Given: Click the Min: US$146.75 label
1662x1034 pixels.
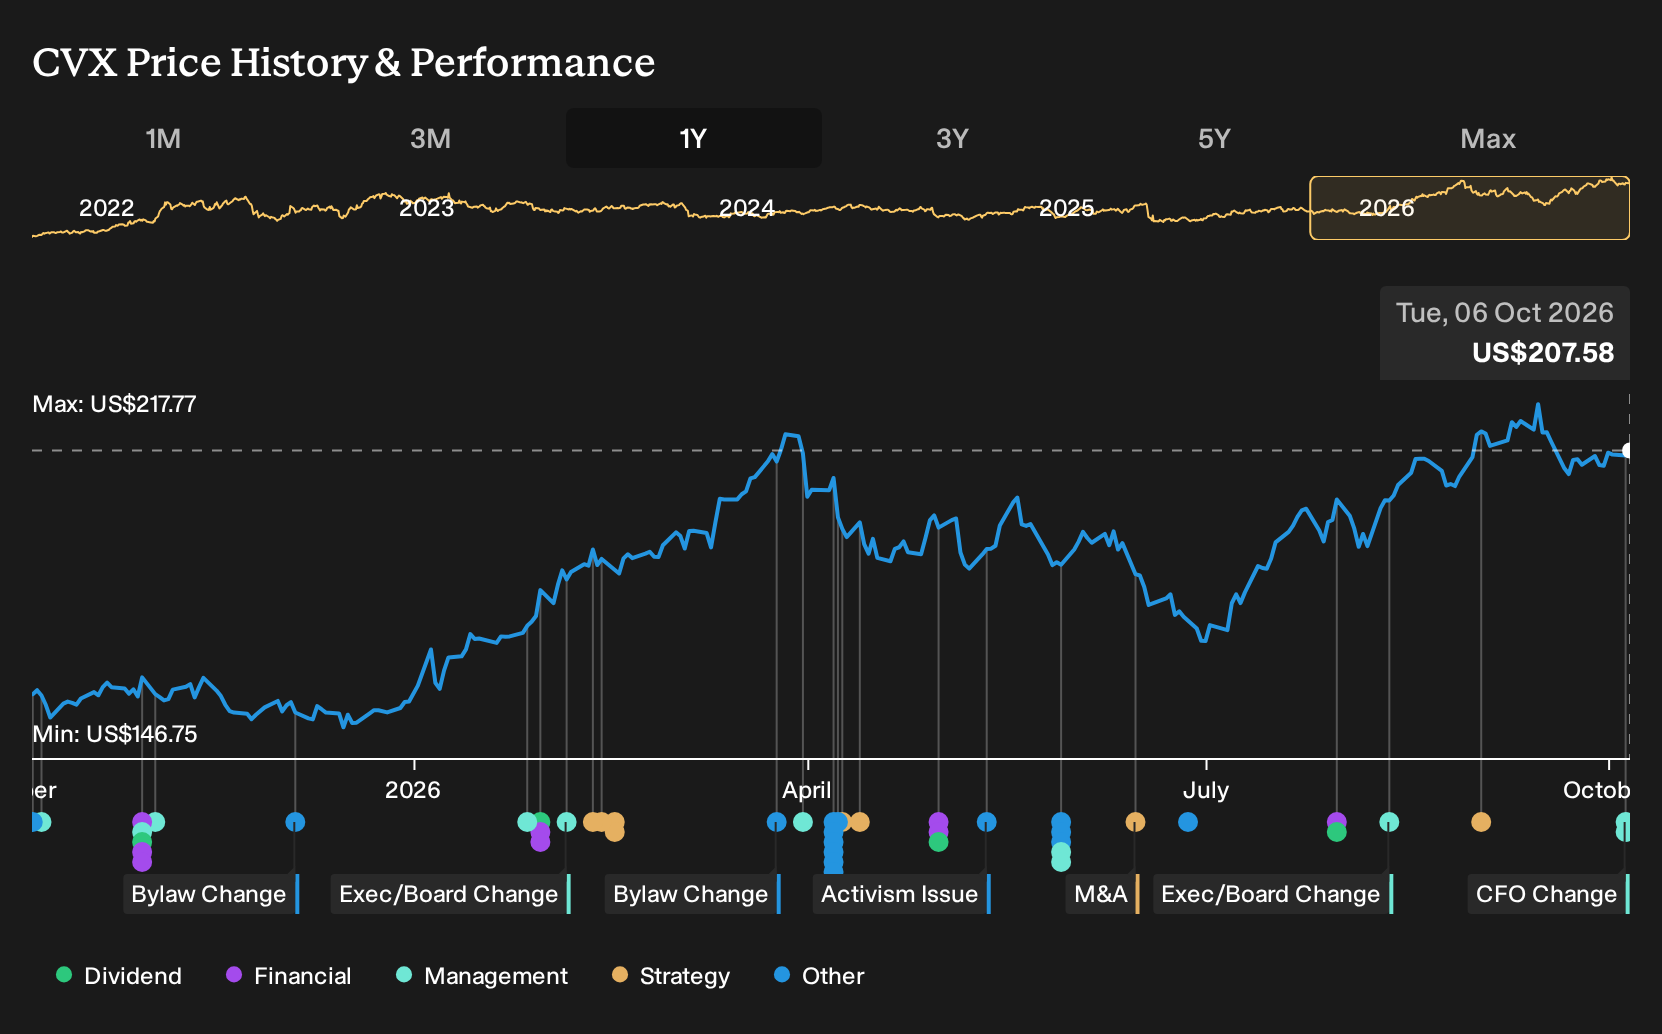Looking at the screenshot, I should 115,734.
